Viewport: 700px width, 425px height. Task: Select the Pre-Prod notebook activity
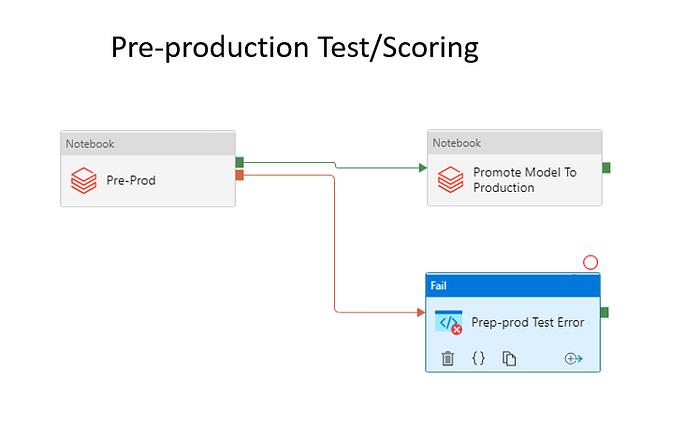pos(148,169)
